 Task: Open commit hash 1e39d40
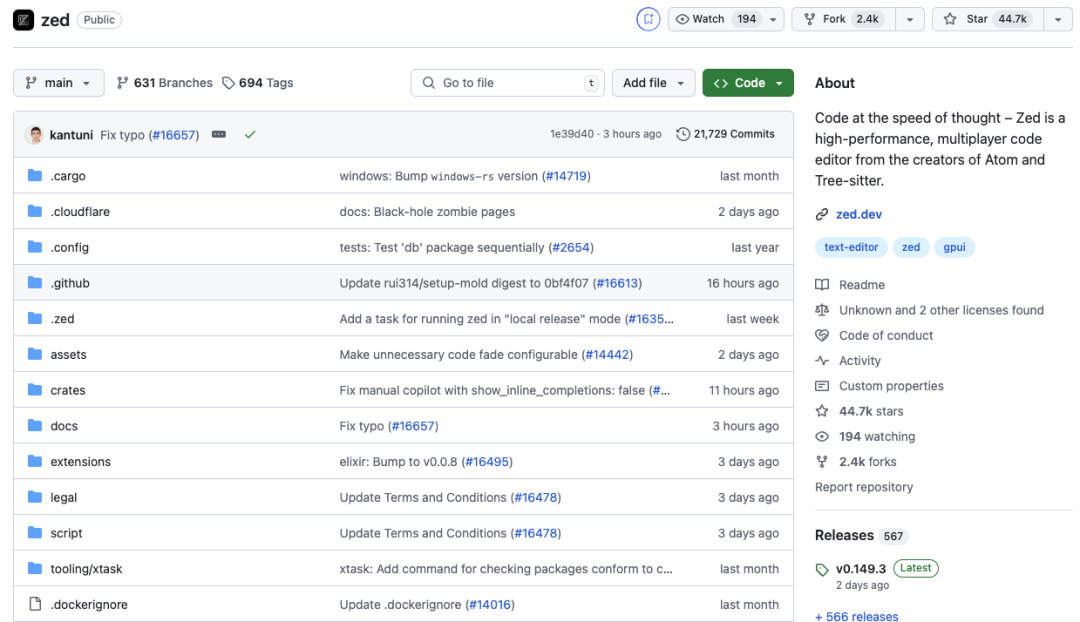pyautogui.click(x=572, y=134)
